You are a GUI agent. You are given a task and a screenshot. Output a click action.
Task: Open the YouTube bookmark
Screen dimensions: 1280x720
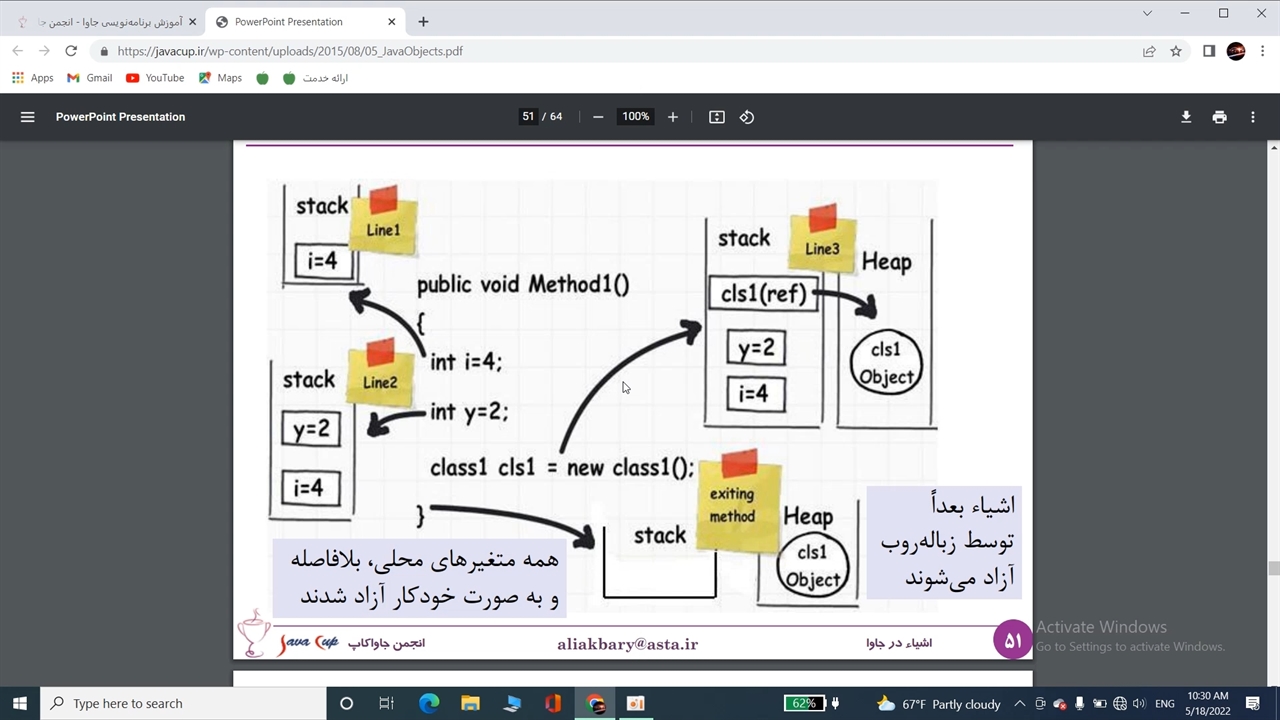(155, 78)
